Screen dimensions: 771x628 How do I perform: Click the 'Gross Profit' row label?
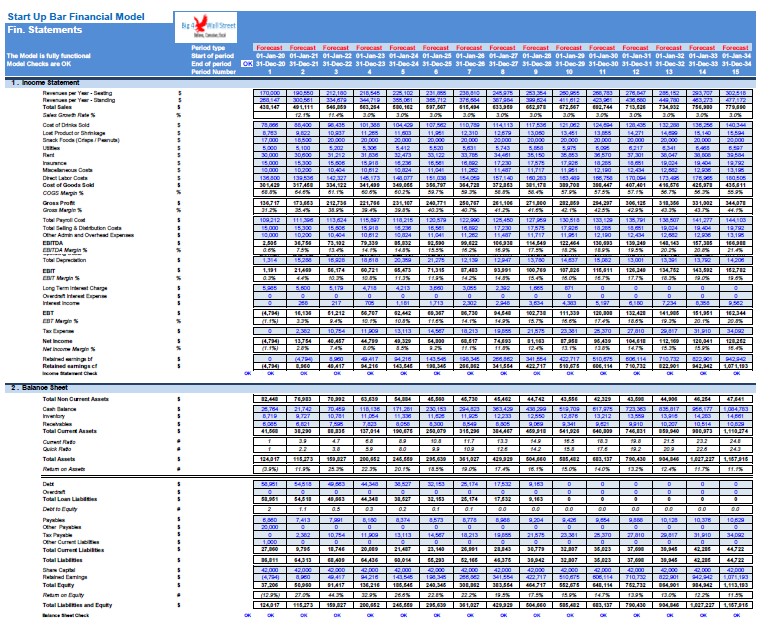[59, 203]
